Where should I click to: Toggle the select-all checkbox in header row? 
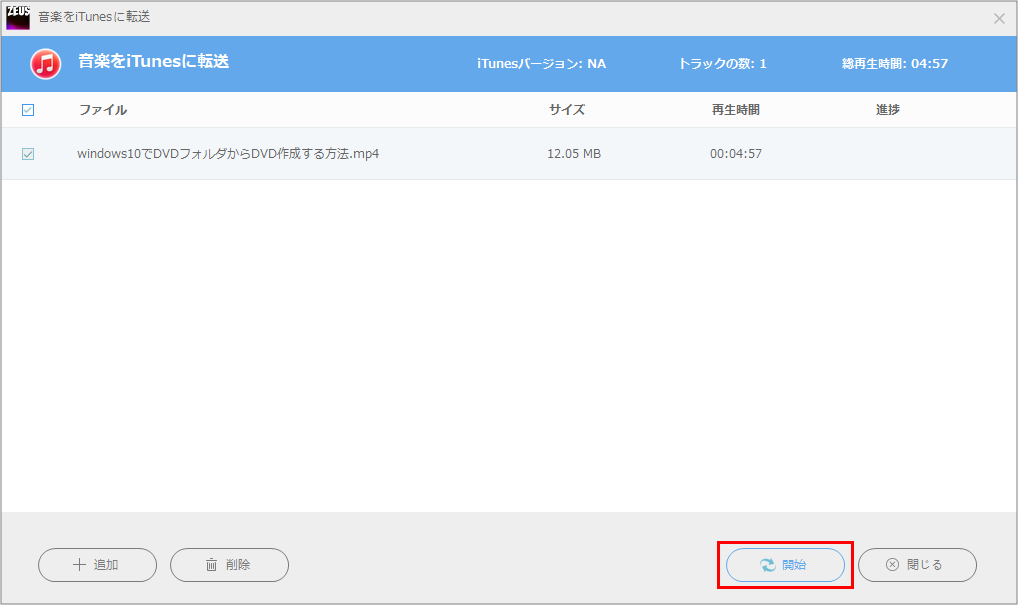(x=28, y=110)
